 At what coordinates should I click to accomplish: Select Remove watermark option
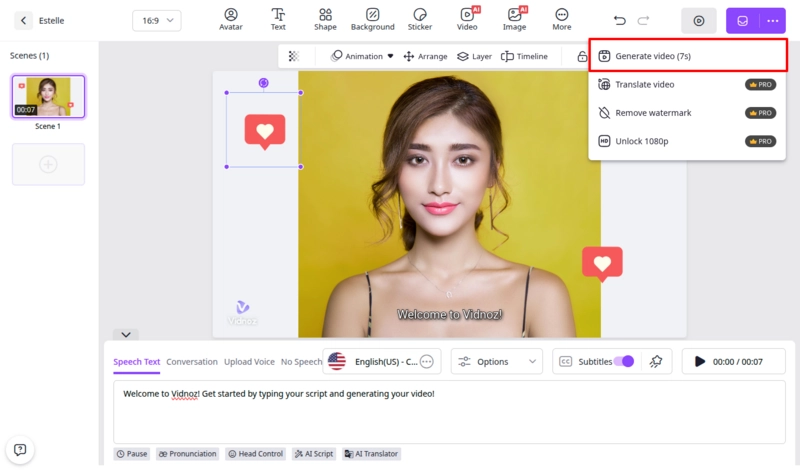pyautogui.click(x=687, y=113)
